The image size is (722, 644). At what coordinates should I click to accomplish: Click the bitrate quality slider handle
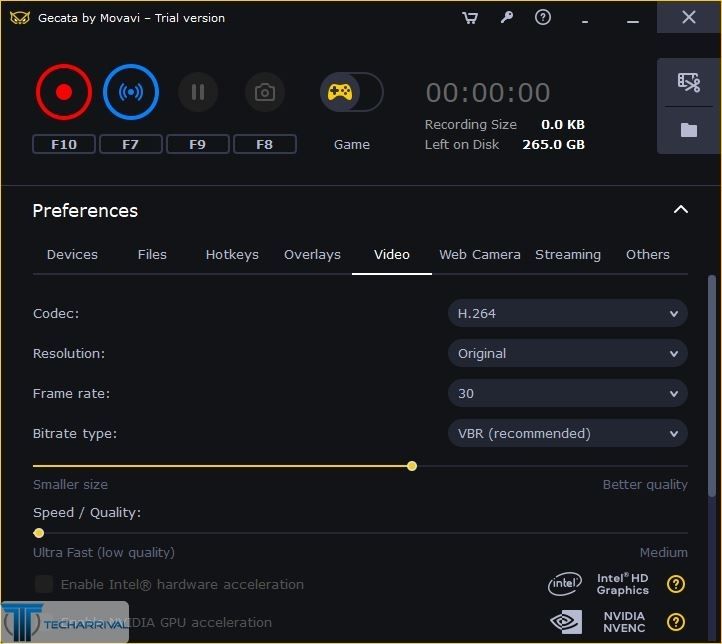point(412,466)
